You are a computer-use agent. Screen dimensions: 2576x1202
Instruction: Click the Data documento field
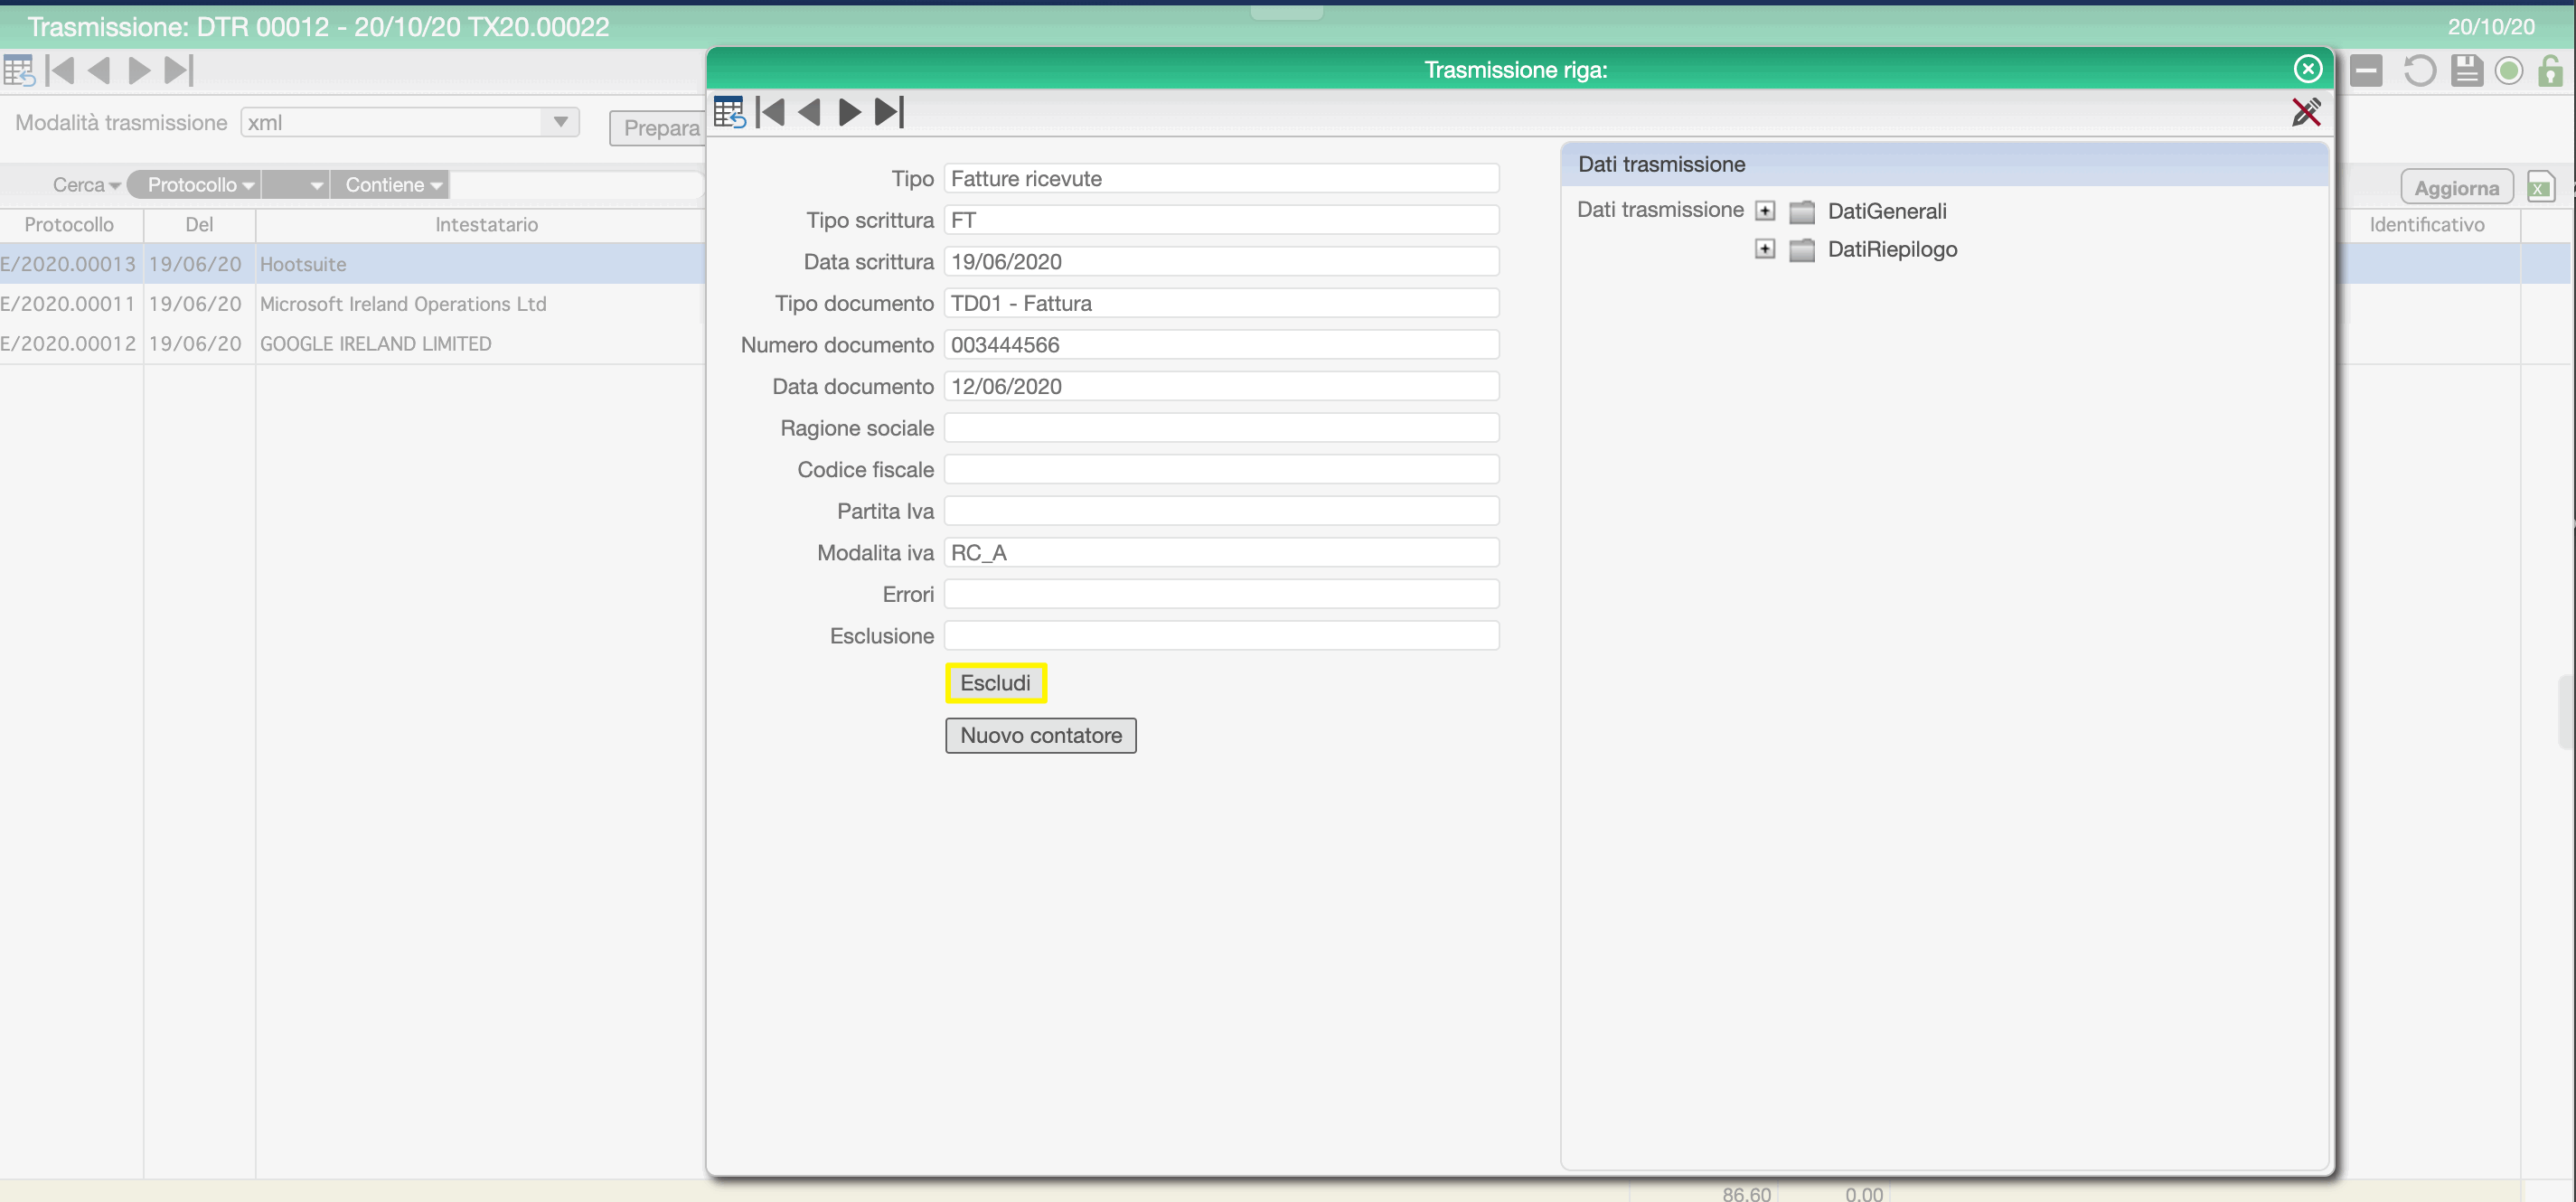tap(1221, 386)
